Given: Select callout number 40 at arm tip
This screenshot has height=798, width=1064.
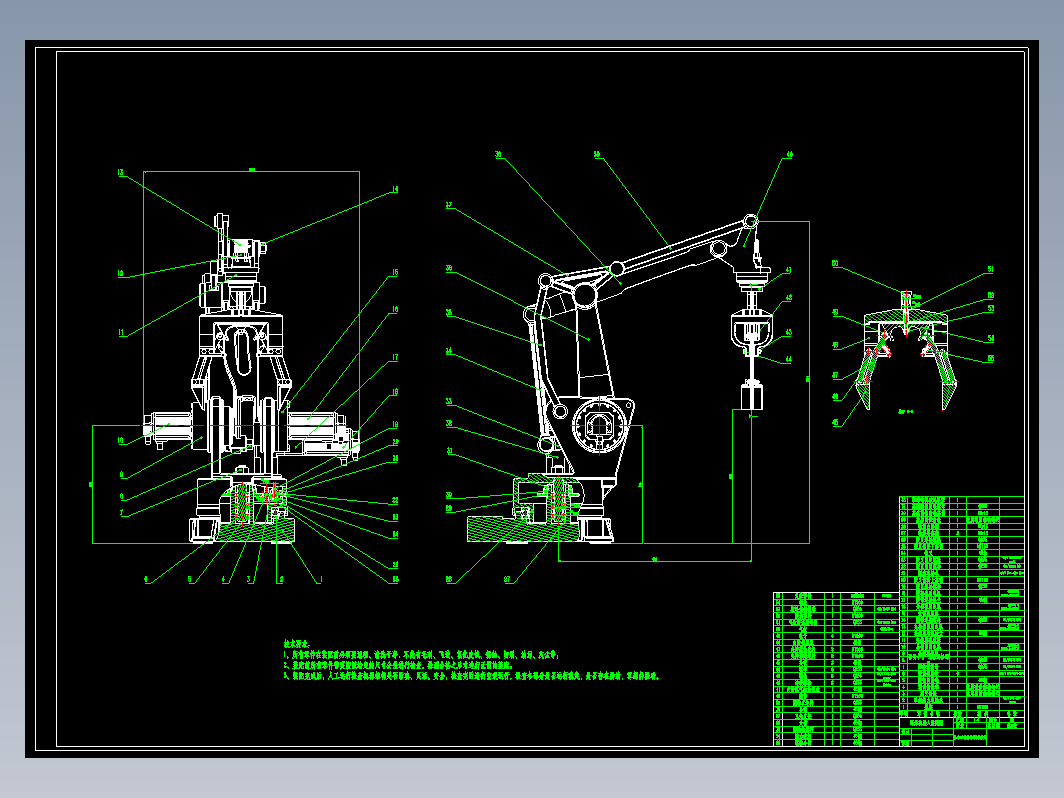Looking at the screenshot, I should point(789,155).
